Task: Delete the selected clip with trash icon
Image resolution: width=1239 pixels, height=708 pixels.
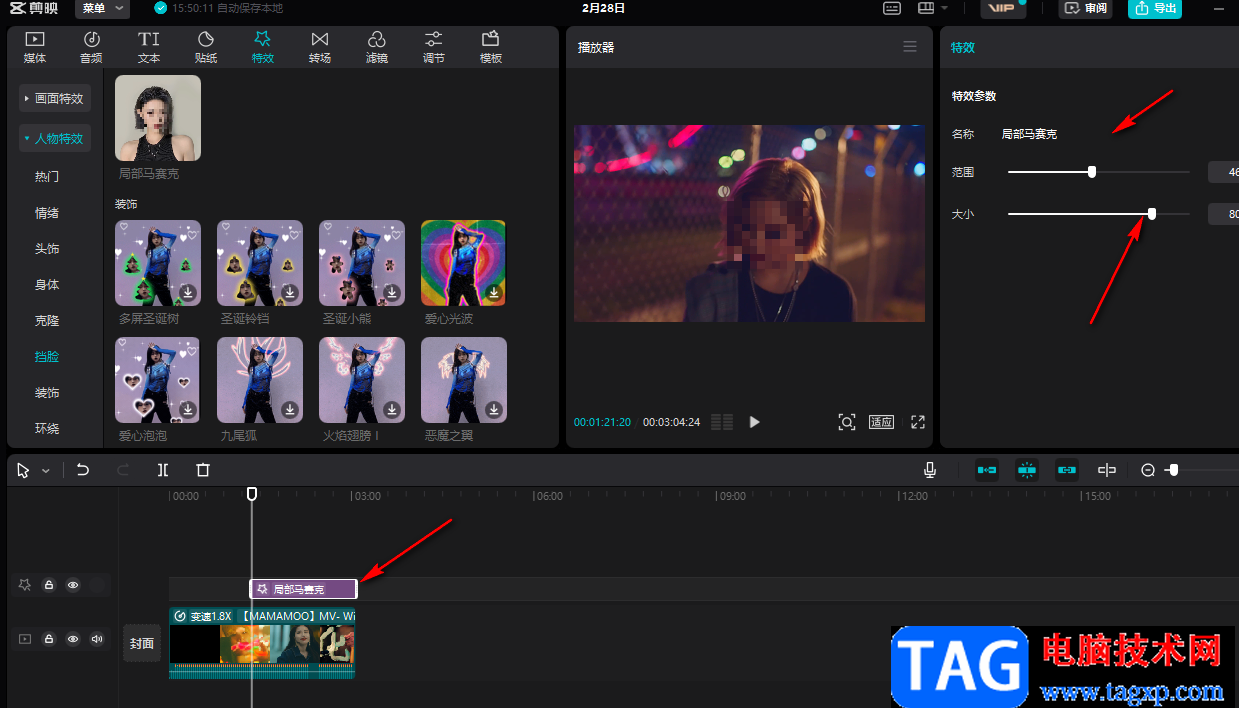Action: (203, 470)
